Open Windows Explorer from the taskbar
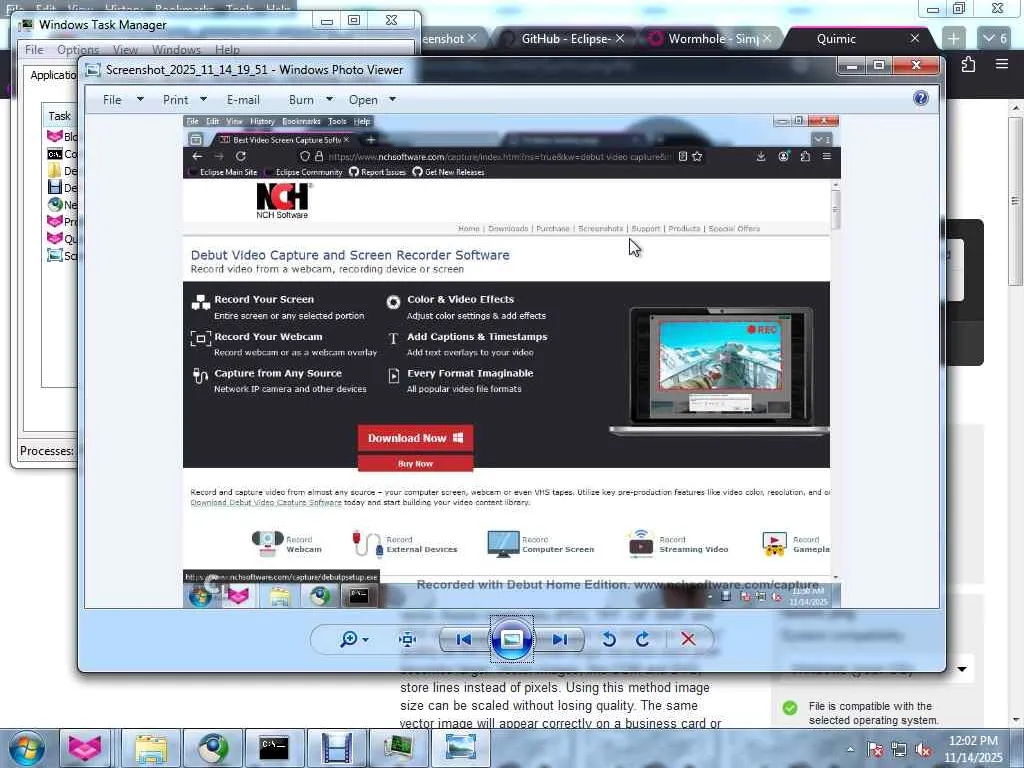Viewport: 1024px width, 768px height. [151, 748]
